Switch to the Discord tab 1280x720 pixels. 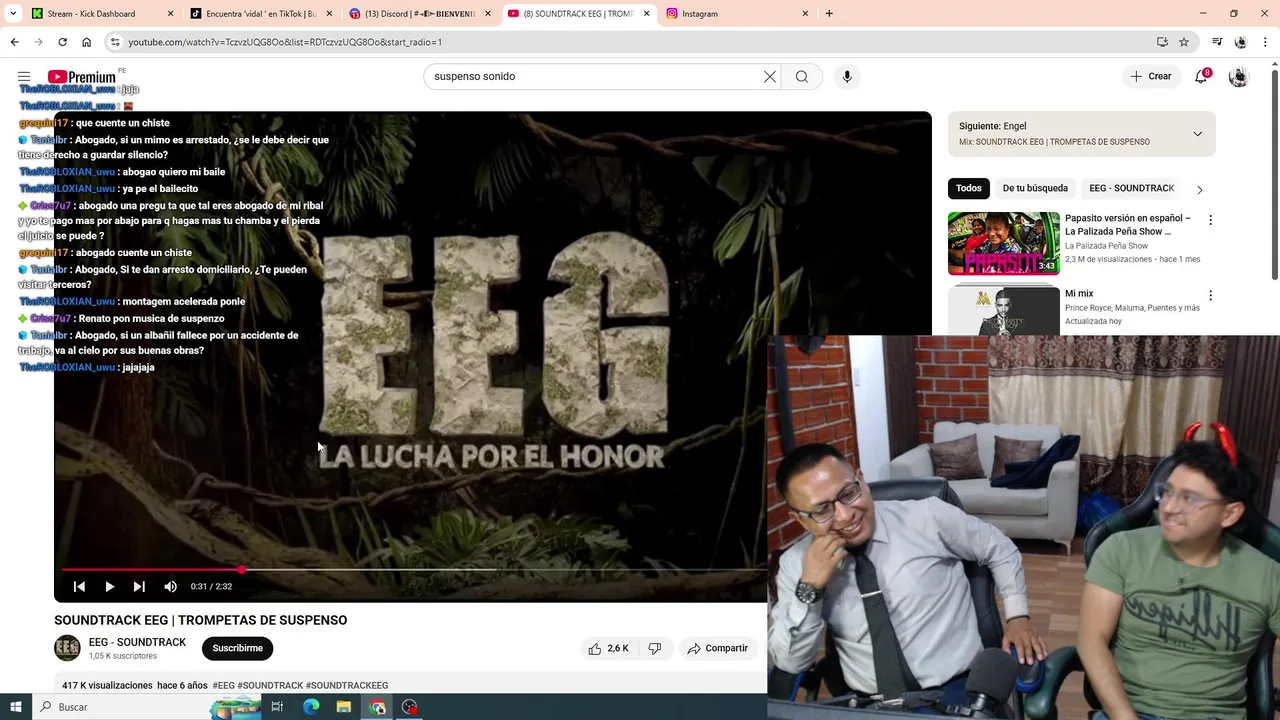point(419,14)
